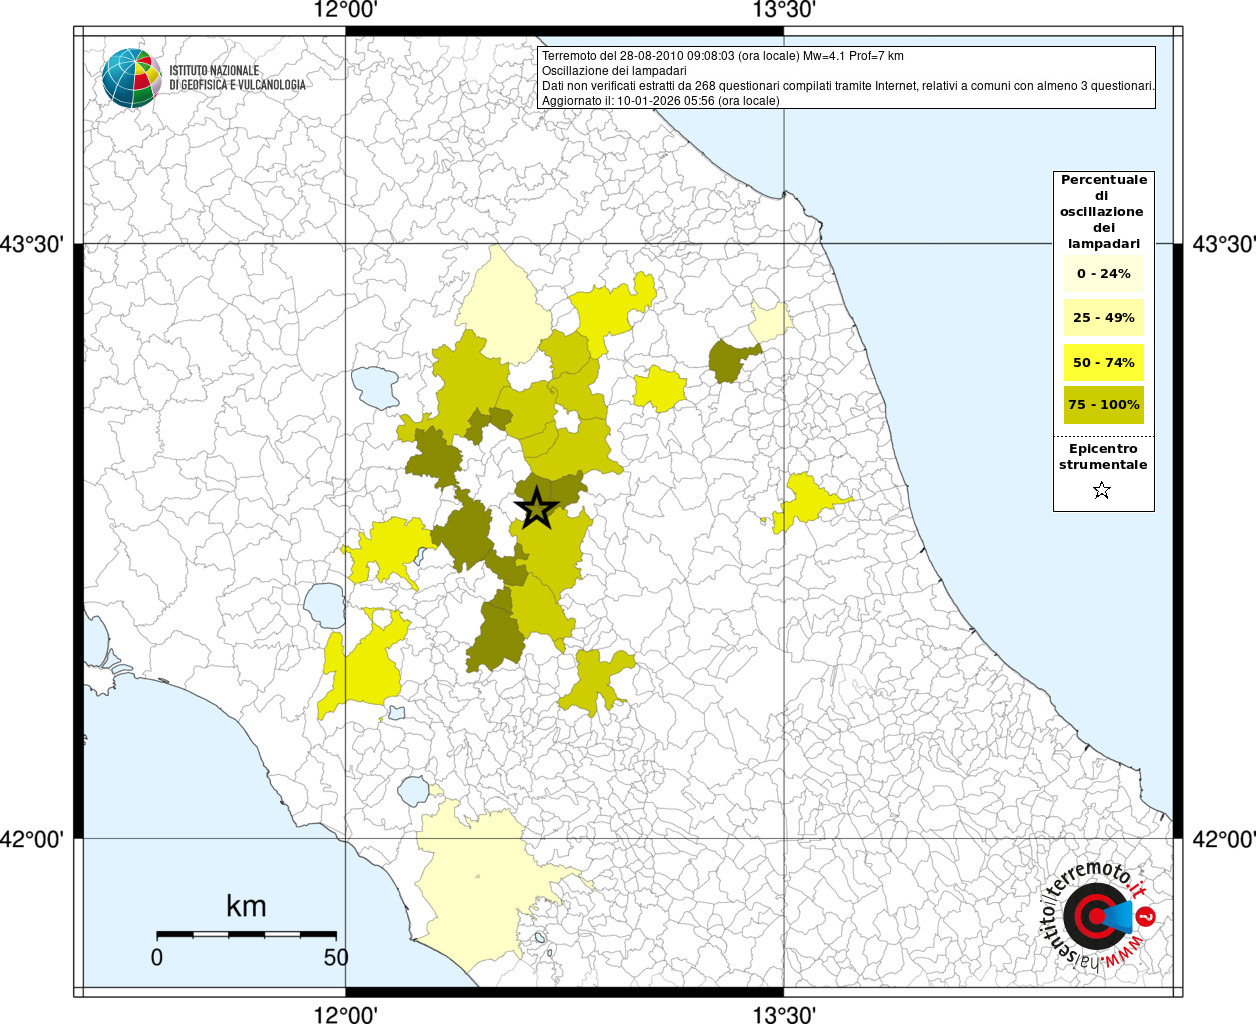
Task: Pick the 25 - 49% legend swatch
Action: (x=1103, y=318)
